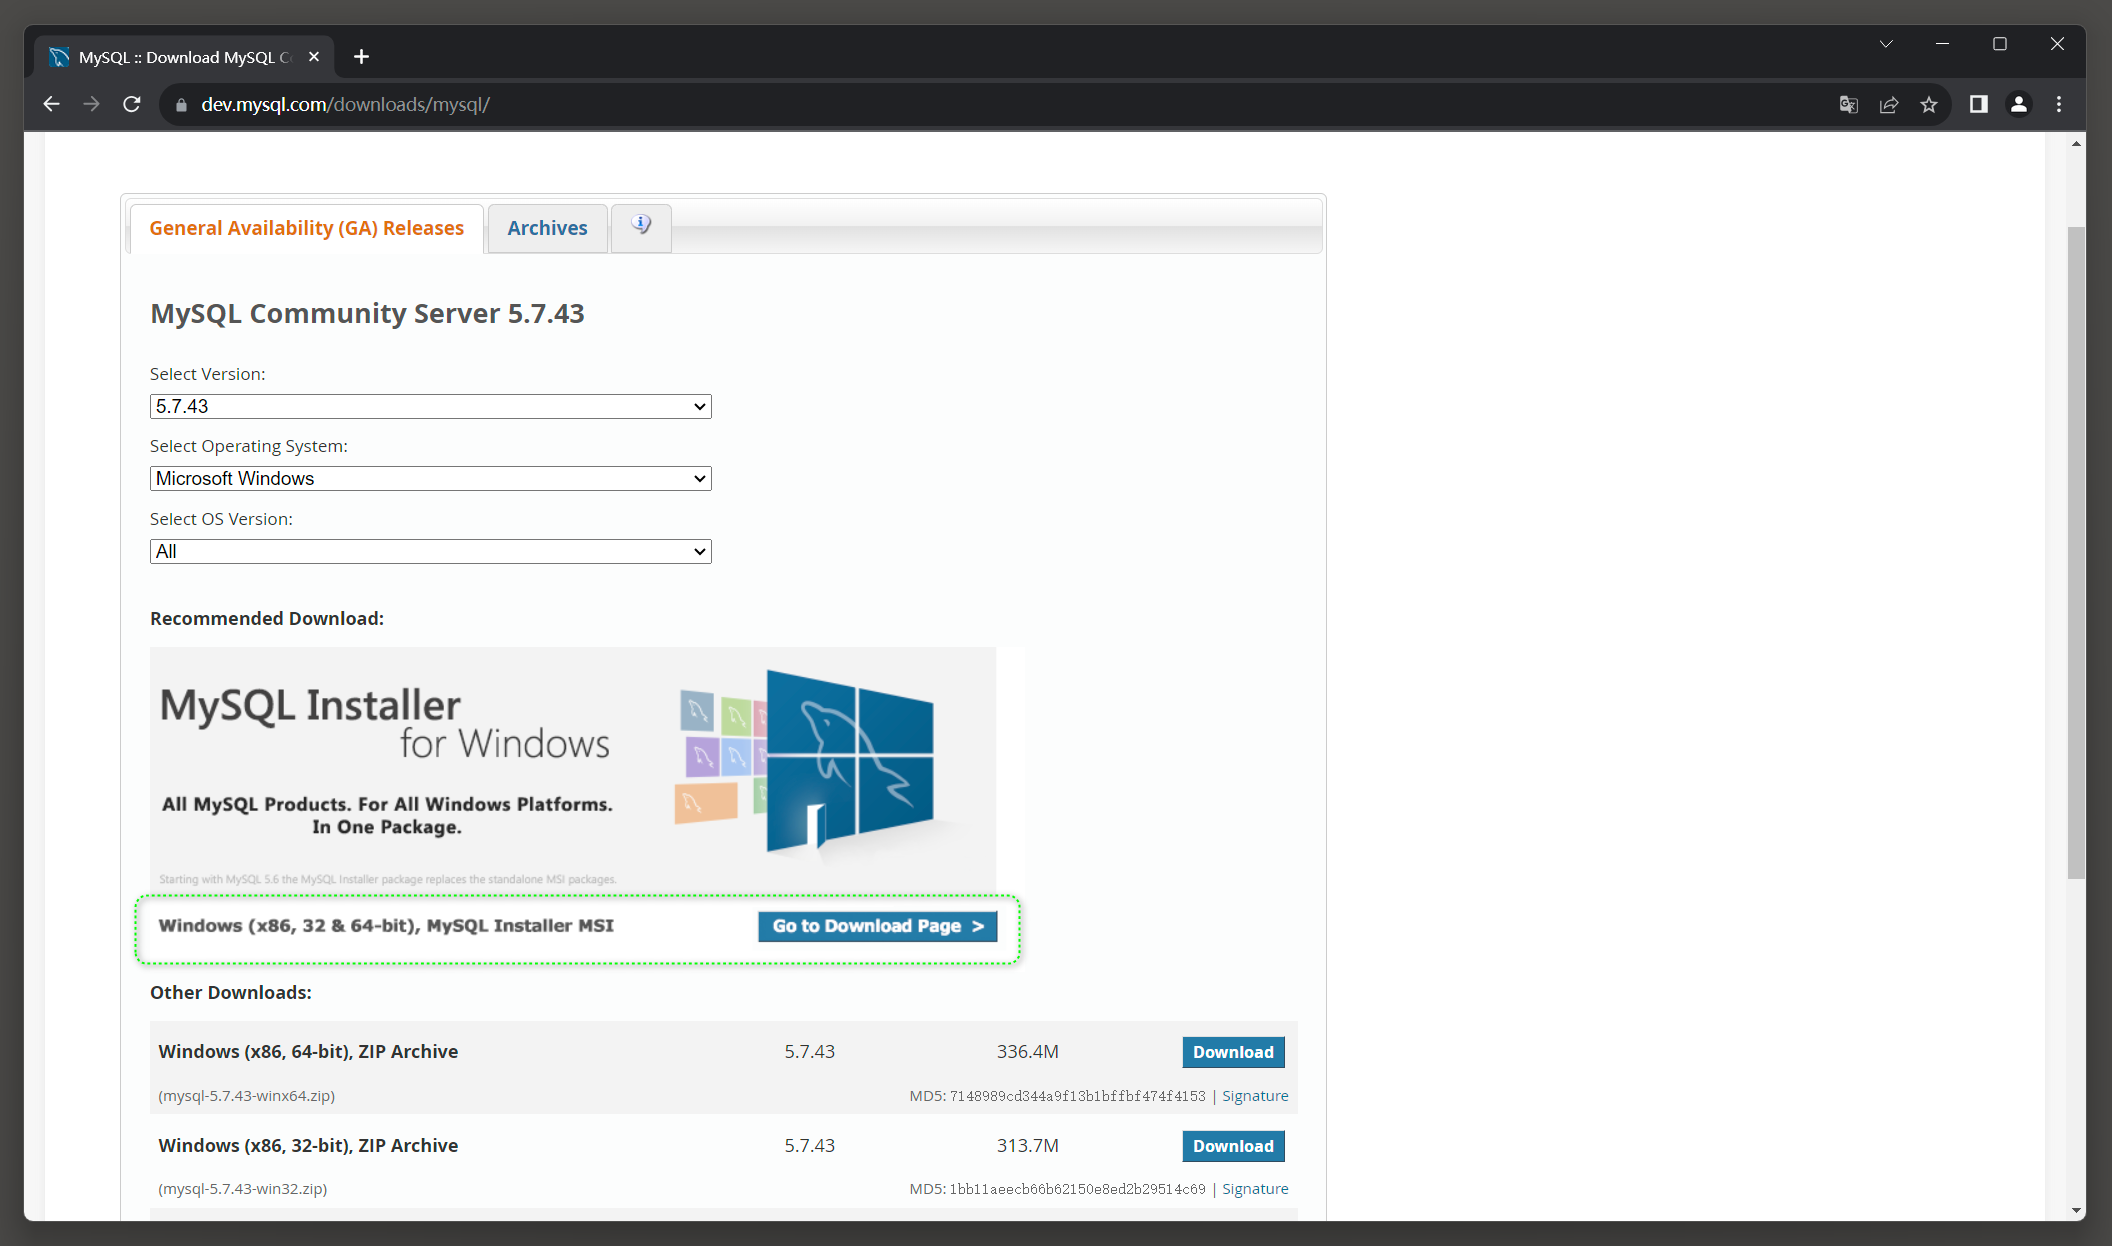Open the tab search dropdown arrow

coord(1886,44)
